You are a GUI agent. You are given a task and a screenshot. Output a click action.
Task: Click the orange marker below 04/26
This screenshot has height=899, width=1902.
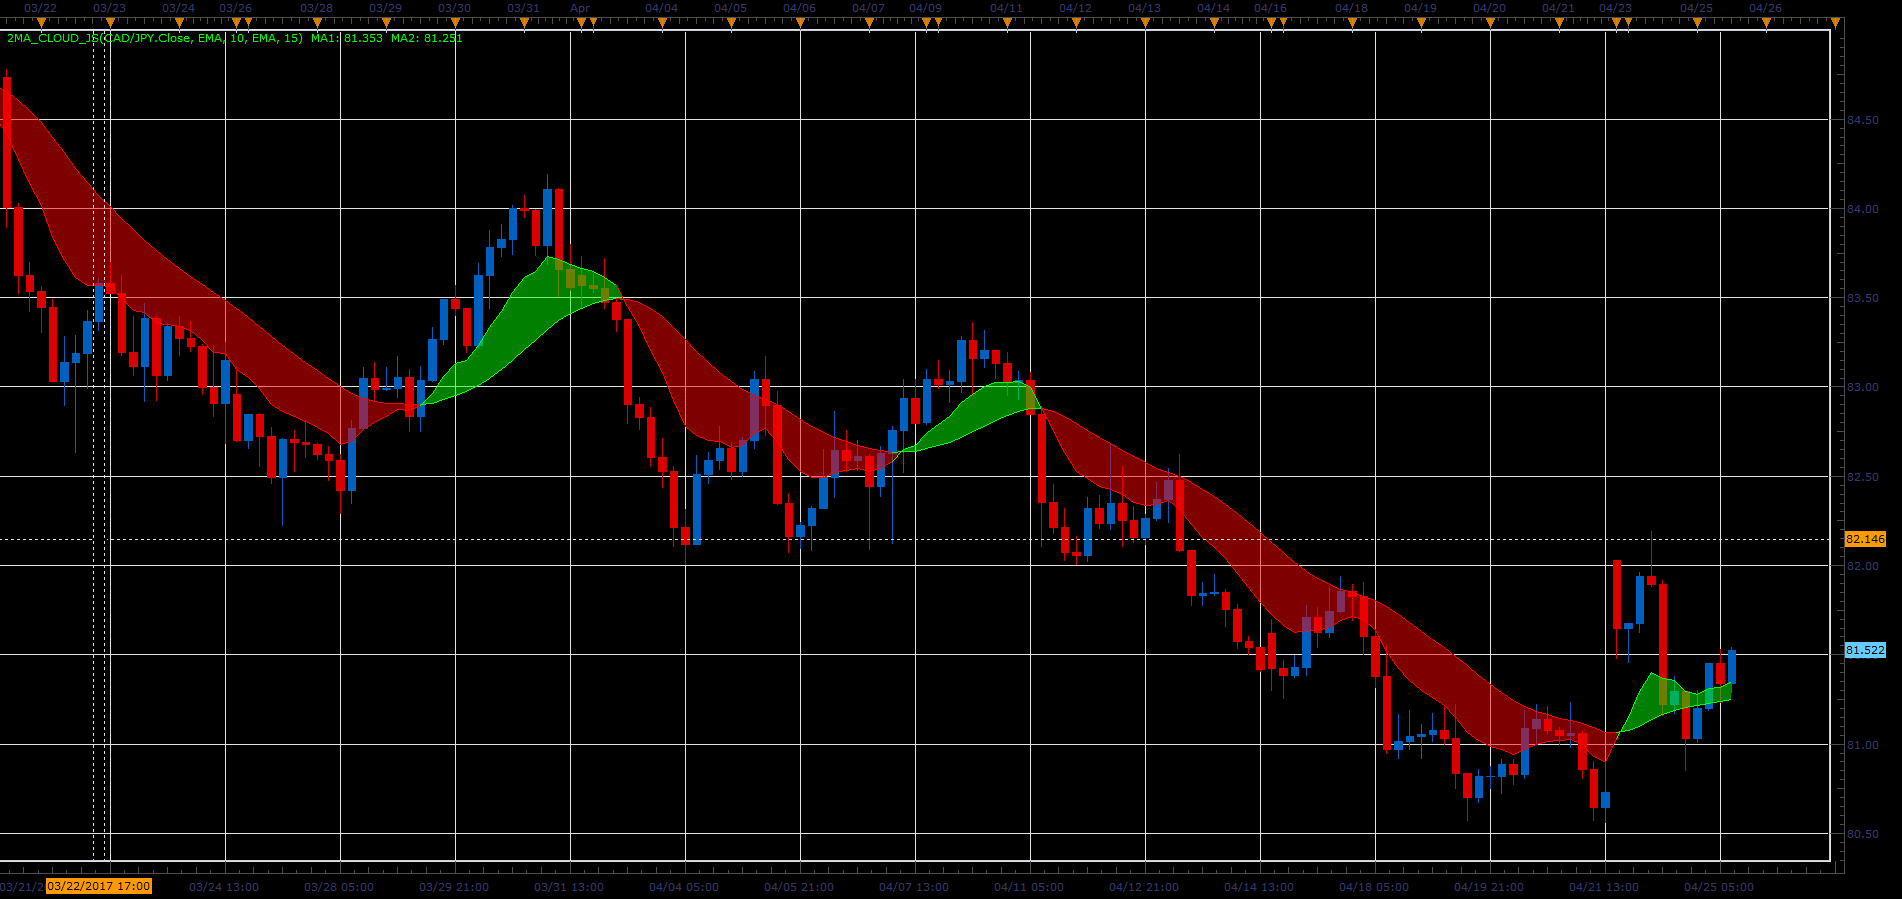(1765, 22)
